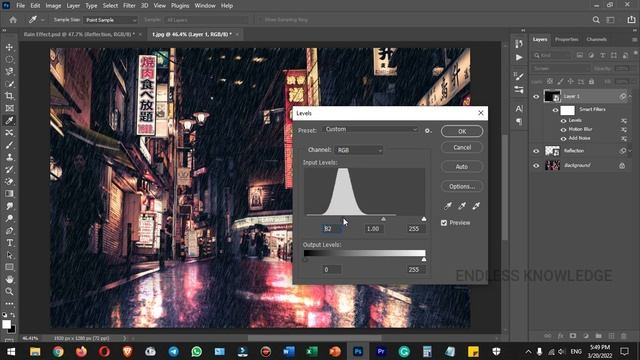Hide the Background layer

pos(536,166)
